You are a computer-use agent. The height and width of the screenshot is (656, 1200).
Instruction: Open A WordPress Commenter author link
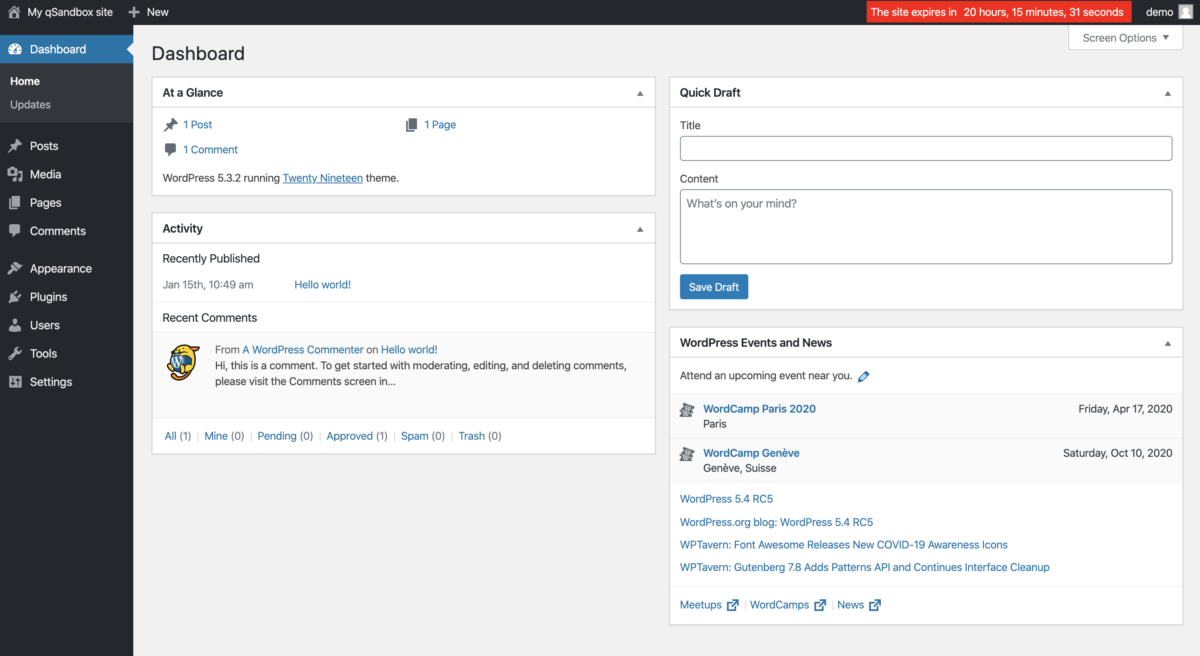303,350
